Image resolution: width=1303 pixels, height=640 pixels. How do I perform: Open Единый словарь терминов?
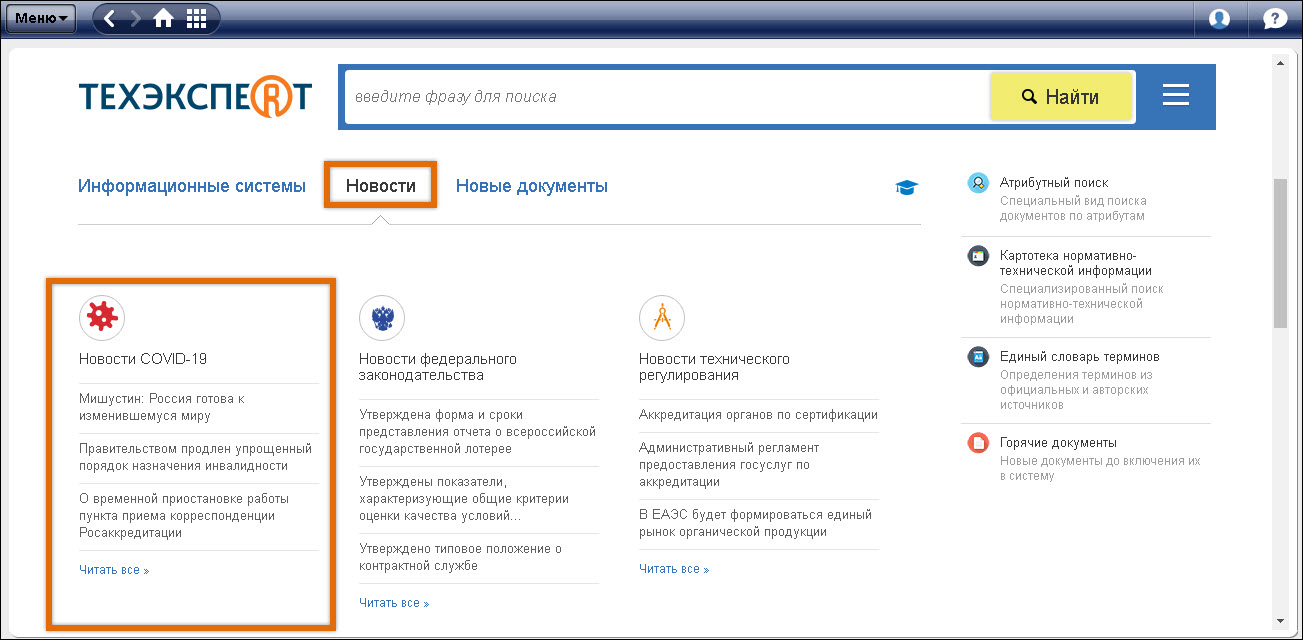click(1079, 357)
